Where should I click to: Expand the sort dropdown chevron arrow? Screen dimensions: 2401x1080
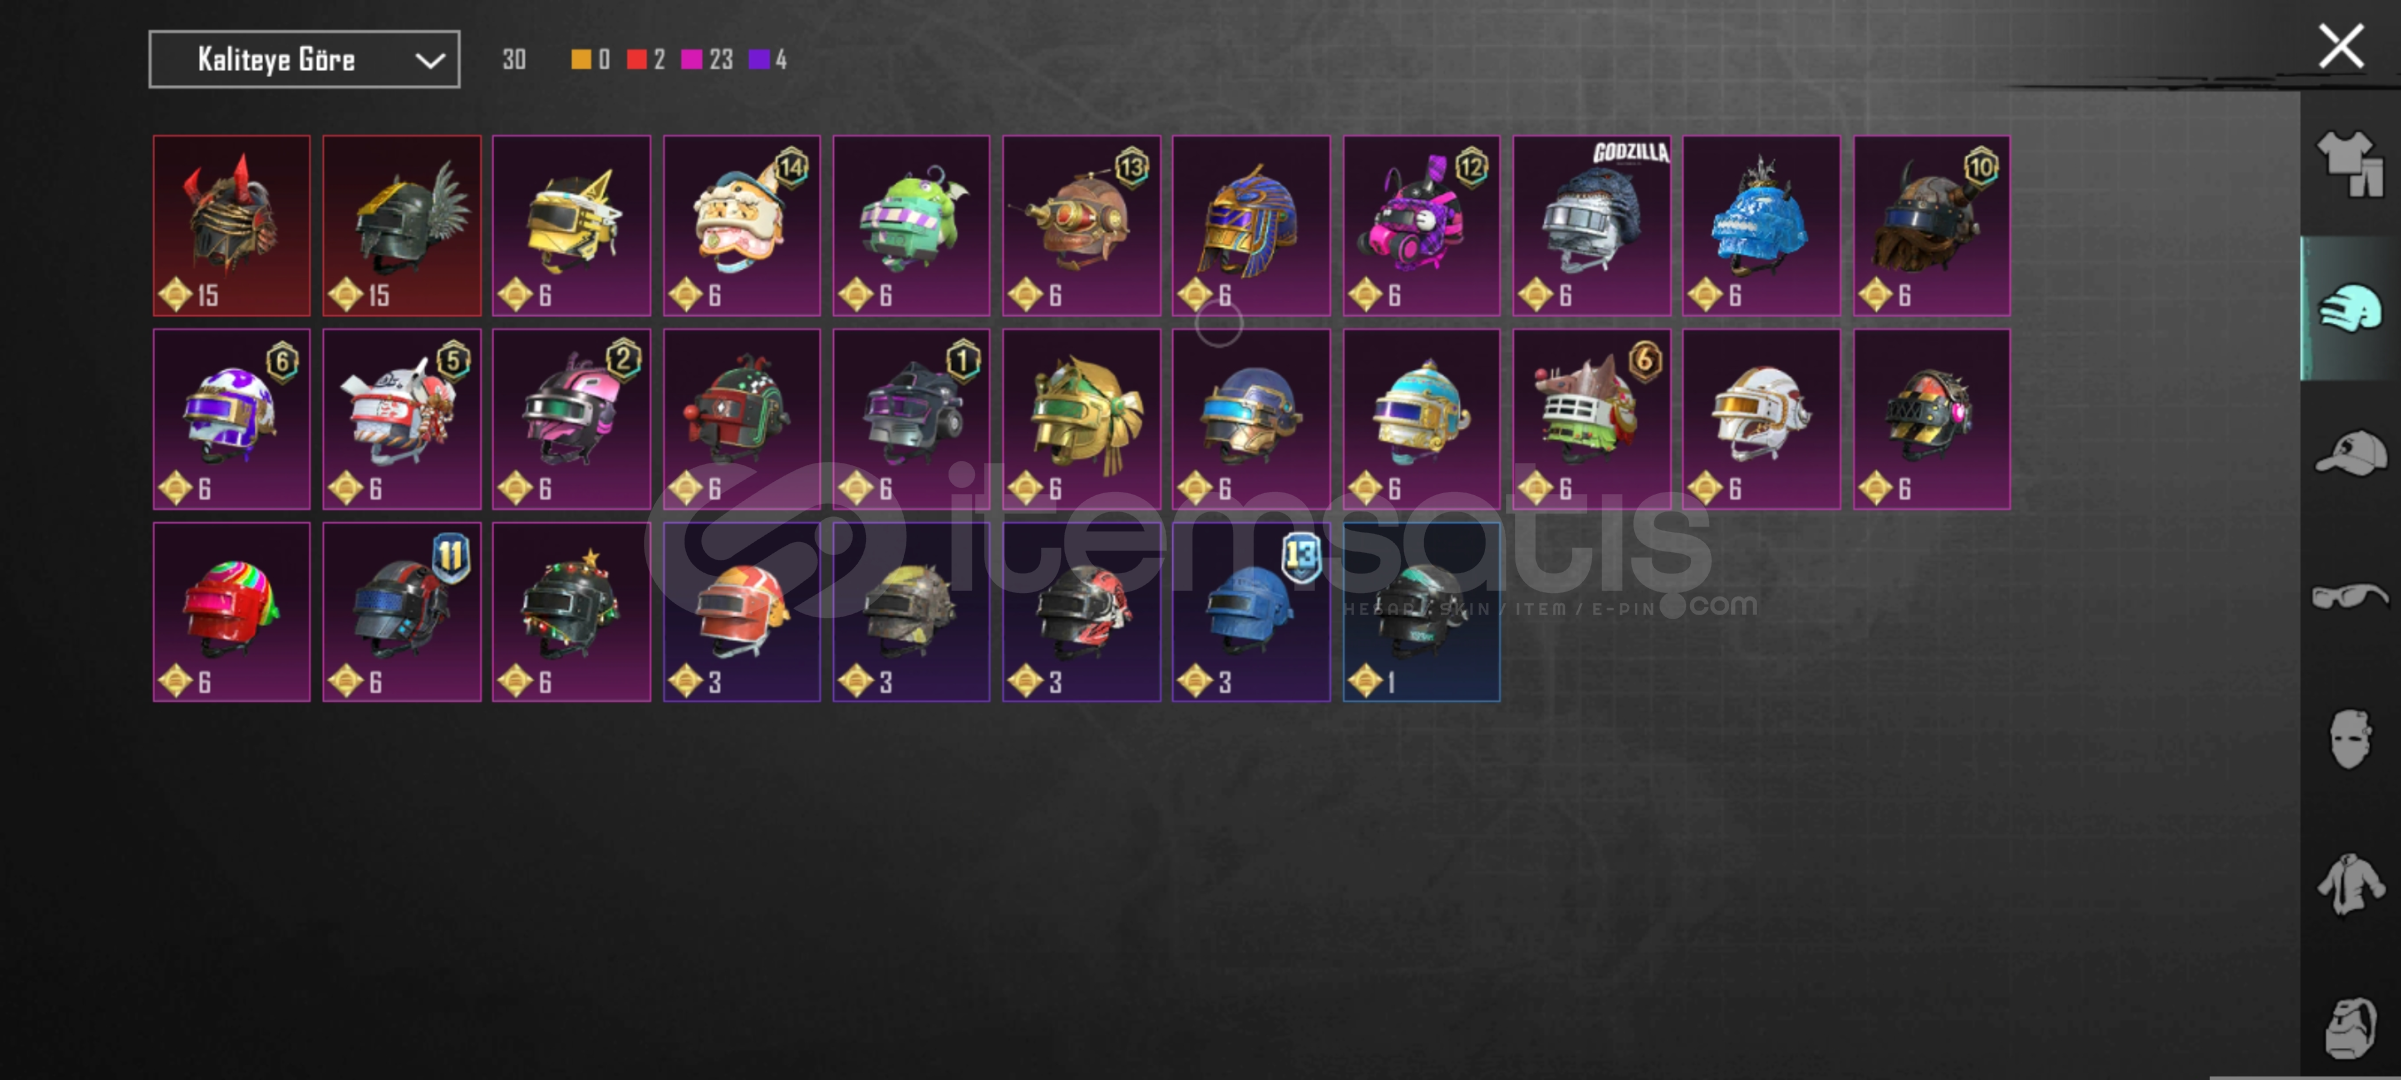point(430,60)
